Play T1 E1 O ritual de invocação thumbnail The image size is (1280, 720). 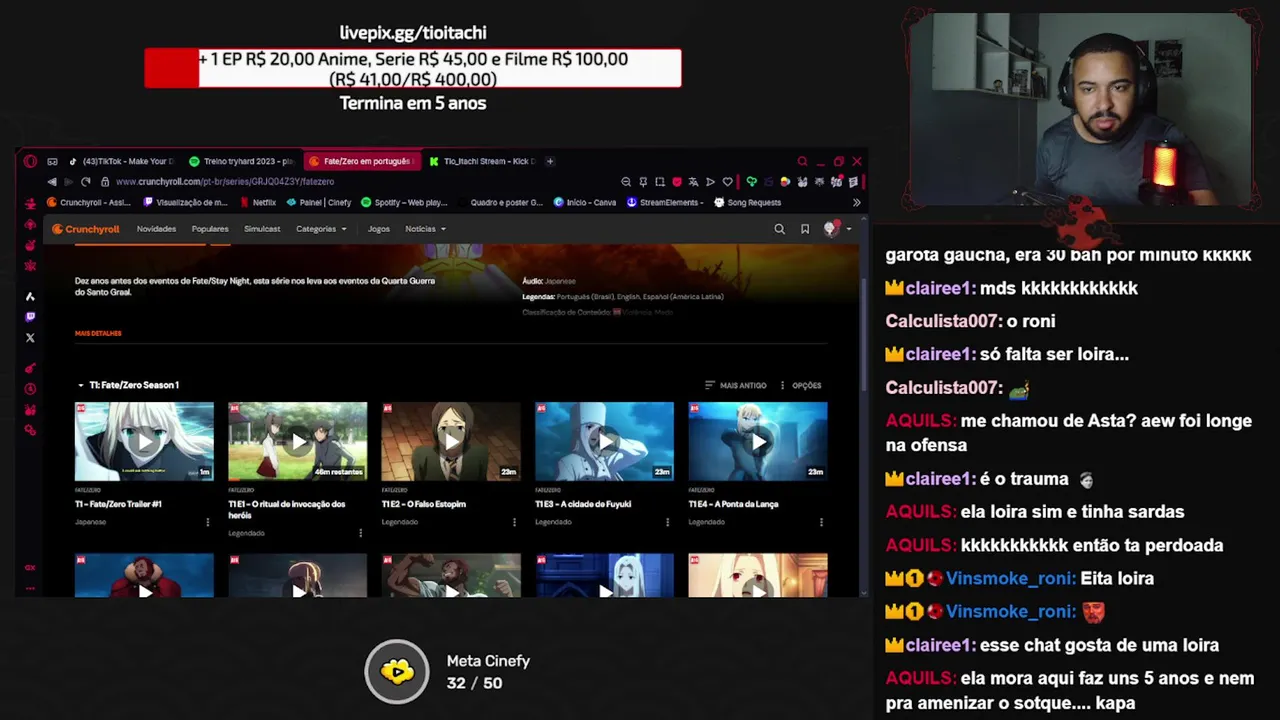pyautogui.click(x=297, y=441)
